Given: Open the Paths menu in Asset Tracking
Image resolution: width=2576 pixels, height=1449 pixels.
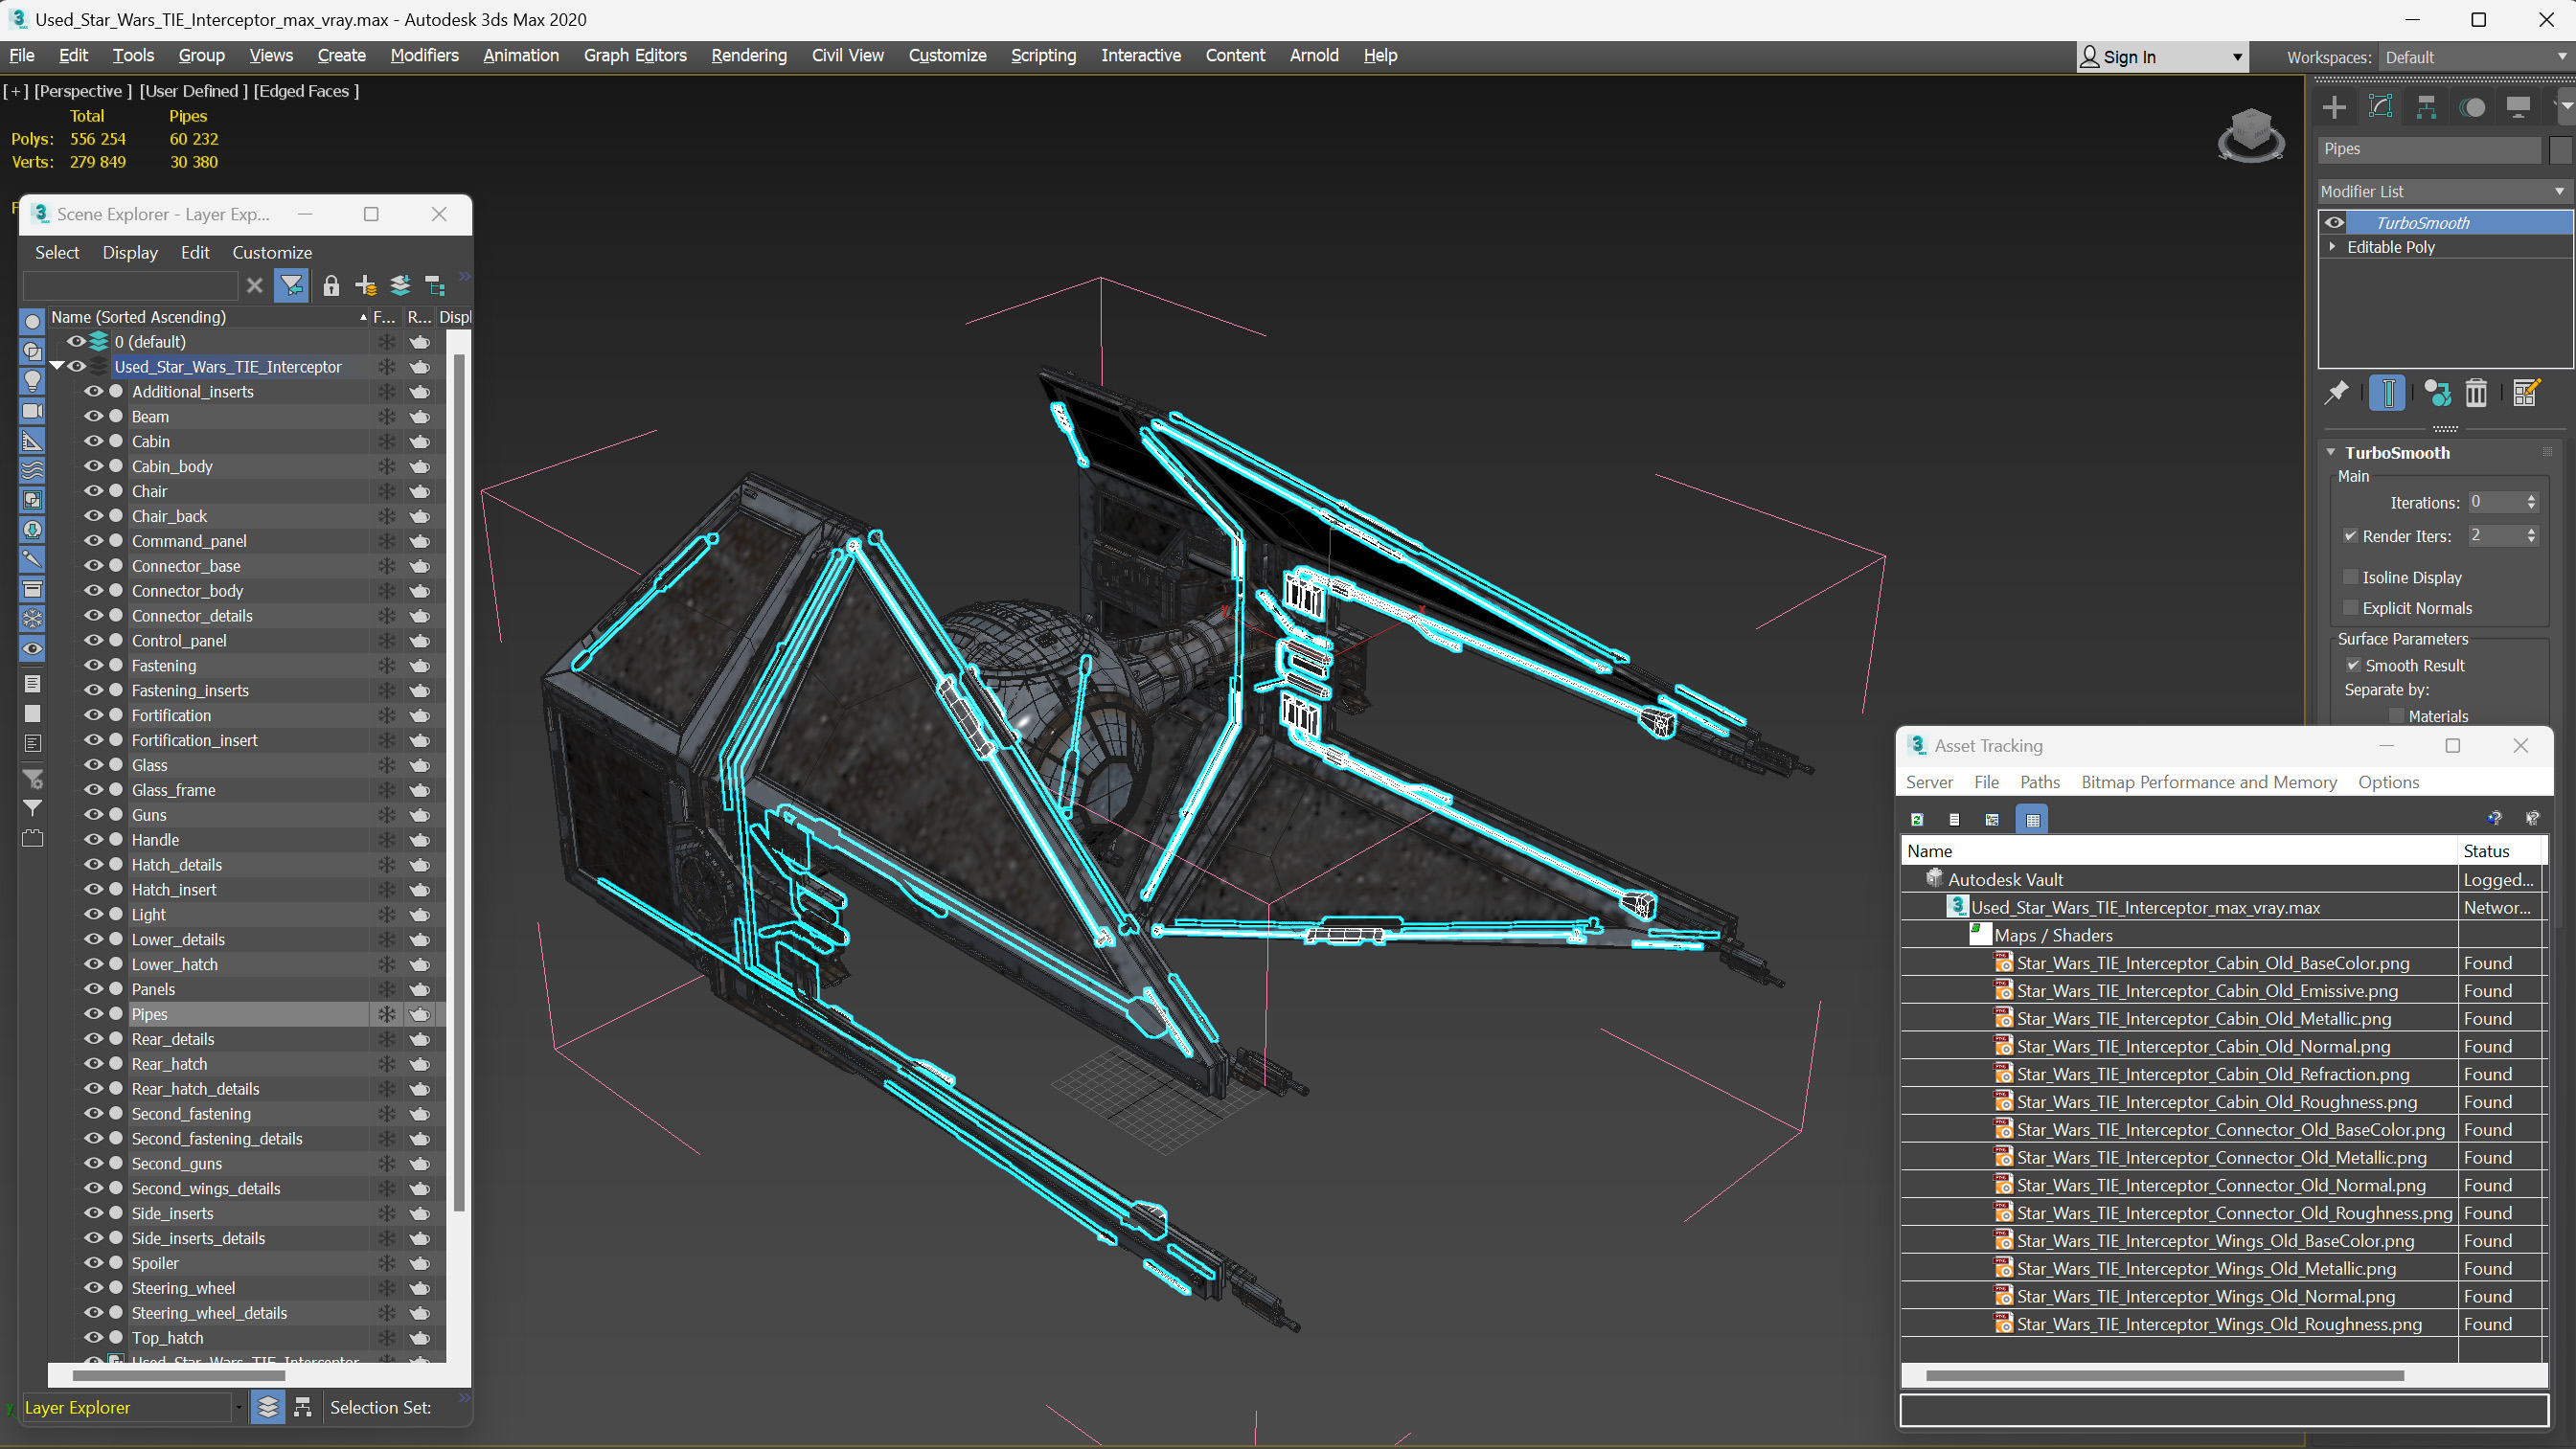Looking at the screenshot, I should [x=2039, y=782].
